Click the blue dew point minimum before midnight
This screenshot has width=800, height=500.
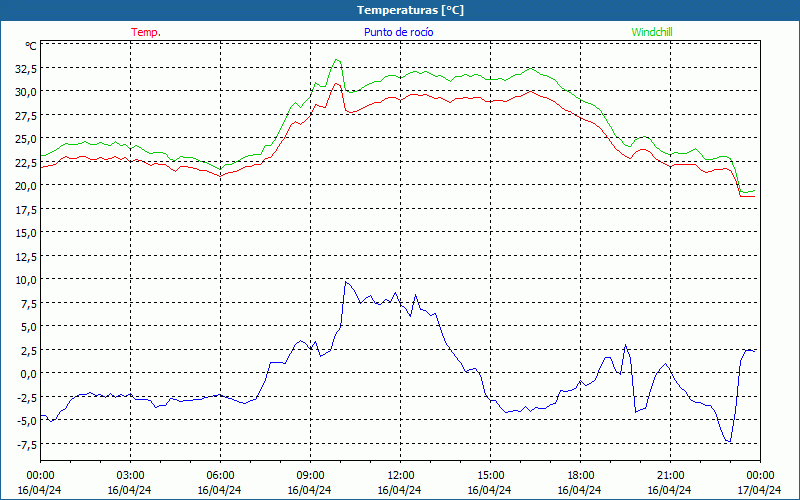(729, 441)
